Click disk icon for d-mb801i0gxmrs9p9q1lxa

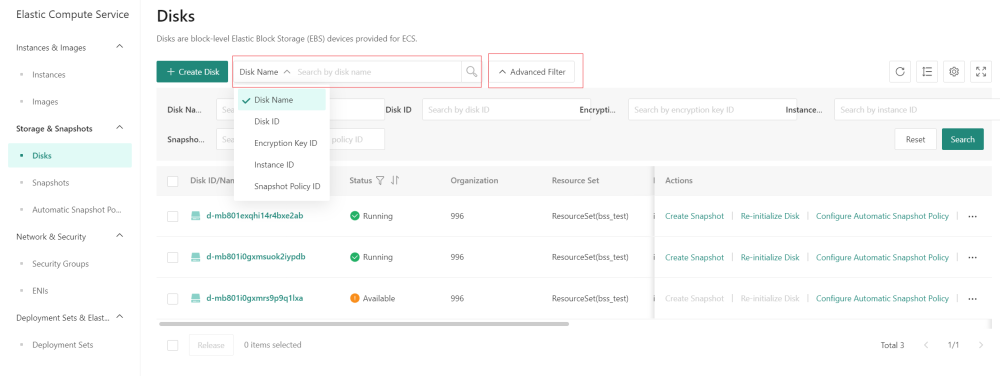(196, 298)
